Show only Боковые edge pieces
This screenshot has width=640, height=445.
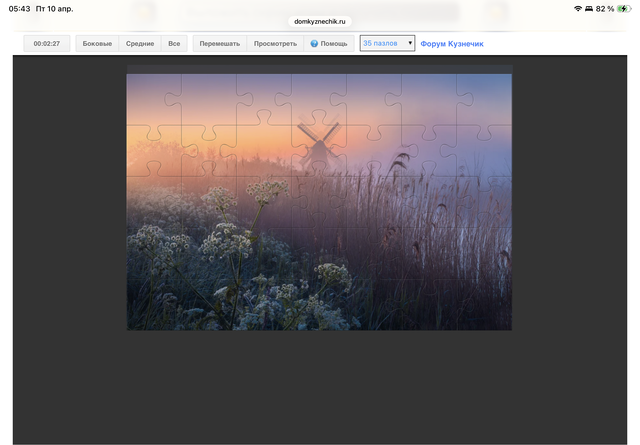[x=97, y=44]
